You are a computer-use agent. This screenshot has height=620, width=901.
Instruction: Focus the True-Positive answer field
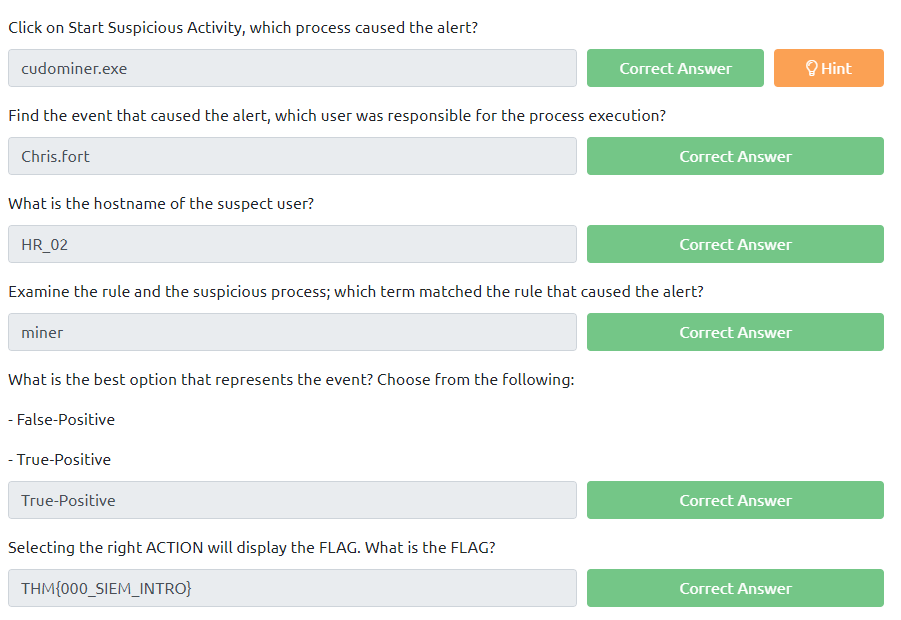[x=292, y=500]
